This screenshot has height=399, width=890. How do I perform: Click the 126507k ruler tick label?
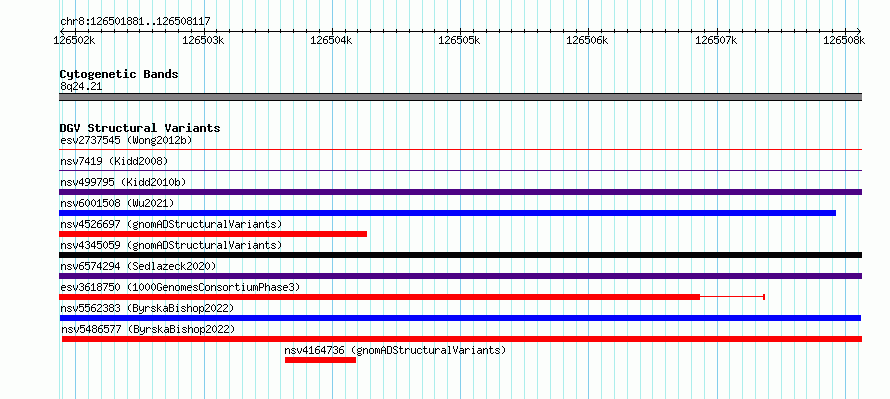[716, 41]
